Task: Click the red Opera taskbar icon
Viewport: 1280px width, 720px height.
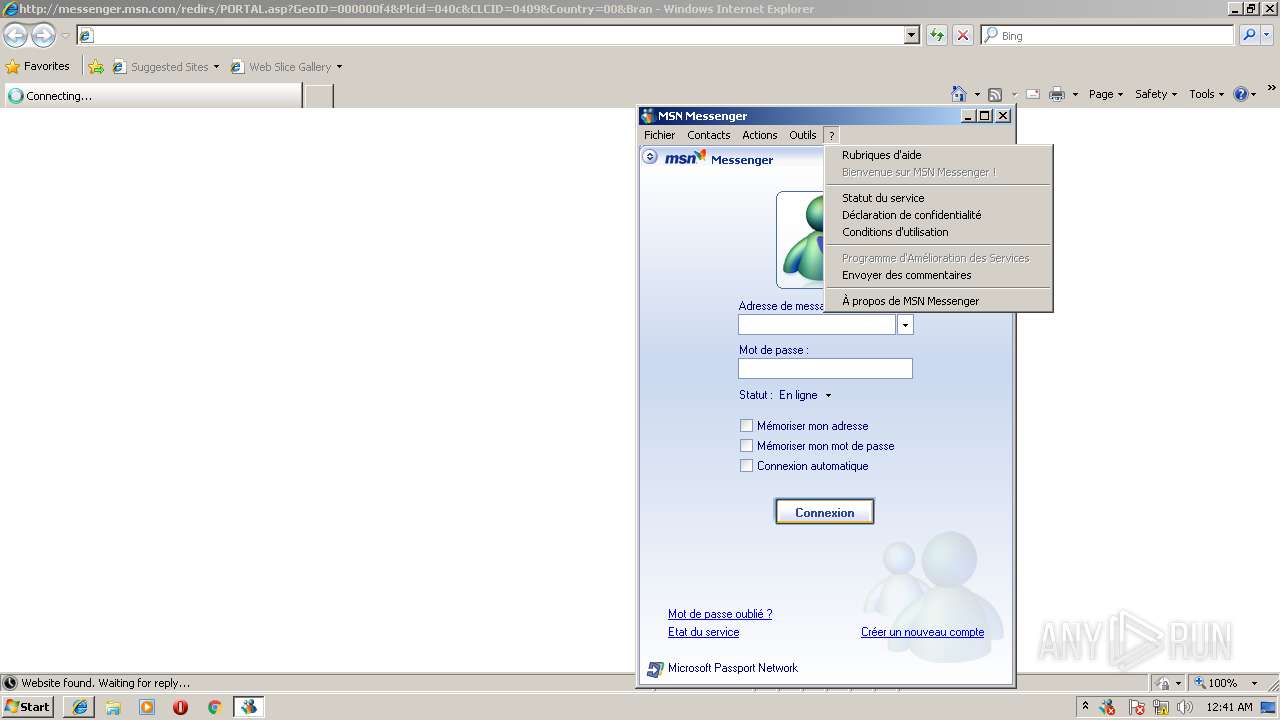Action: tap(180, 707)
